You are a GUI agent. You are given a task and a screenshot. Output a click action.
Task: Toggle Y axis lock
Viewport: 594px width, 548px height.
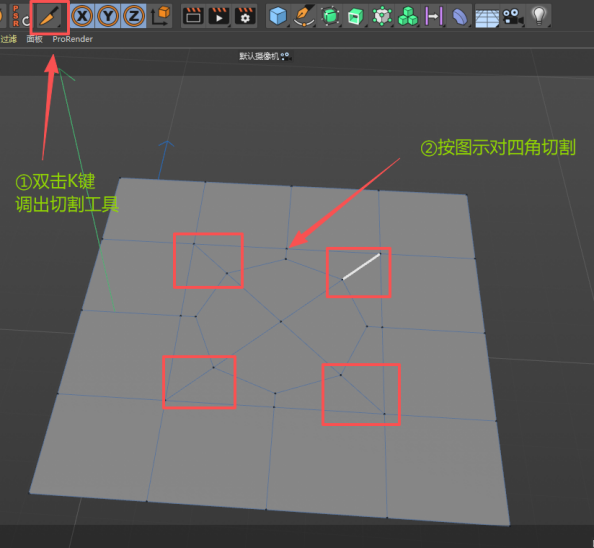point(108,16)
